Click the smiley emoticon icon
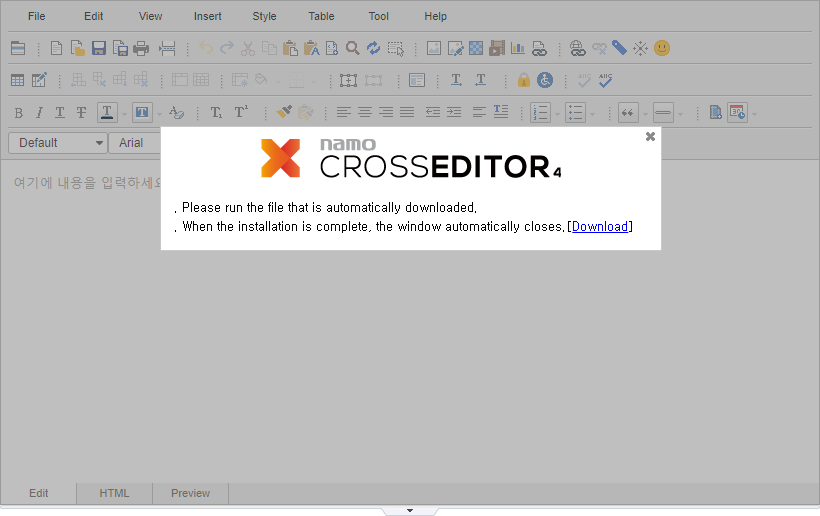The image size is (820, 516). pos(662,48)
